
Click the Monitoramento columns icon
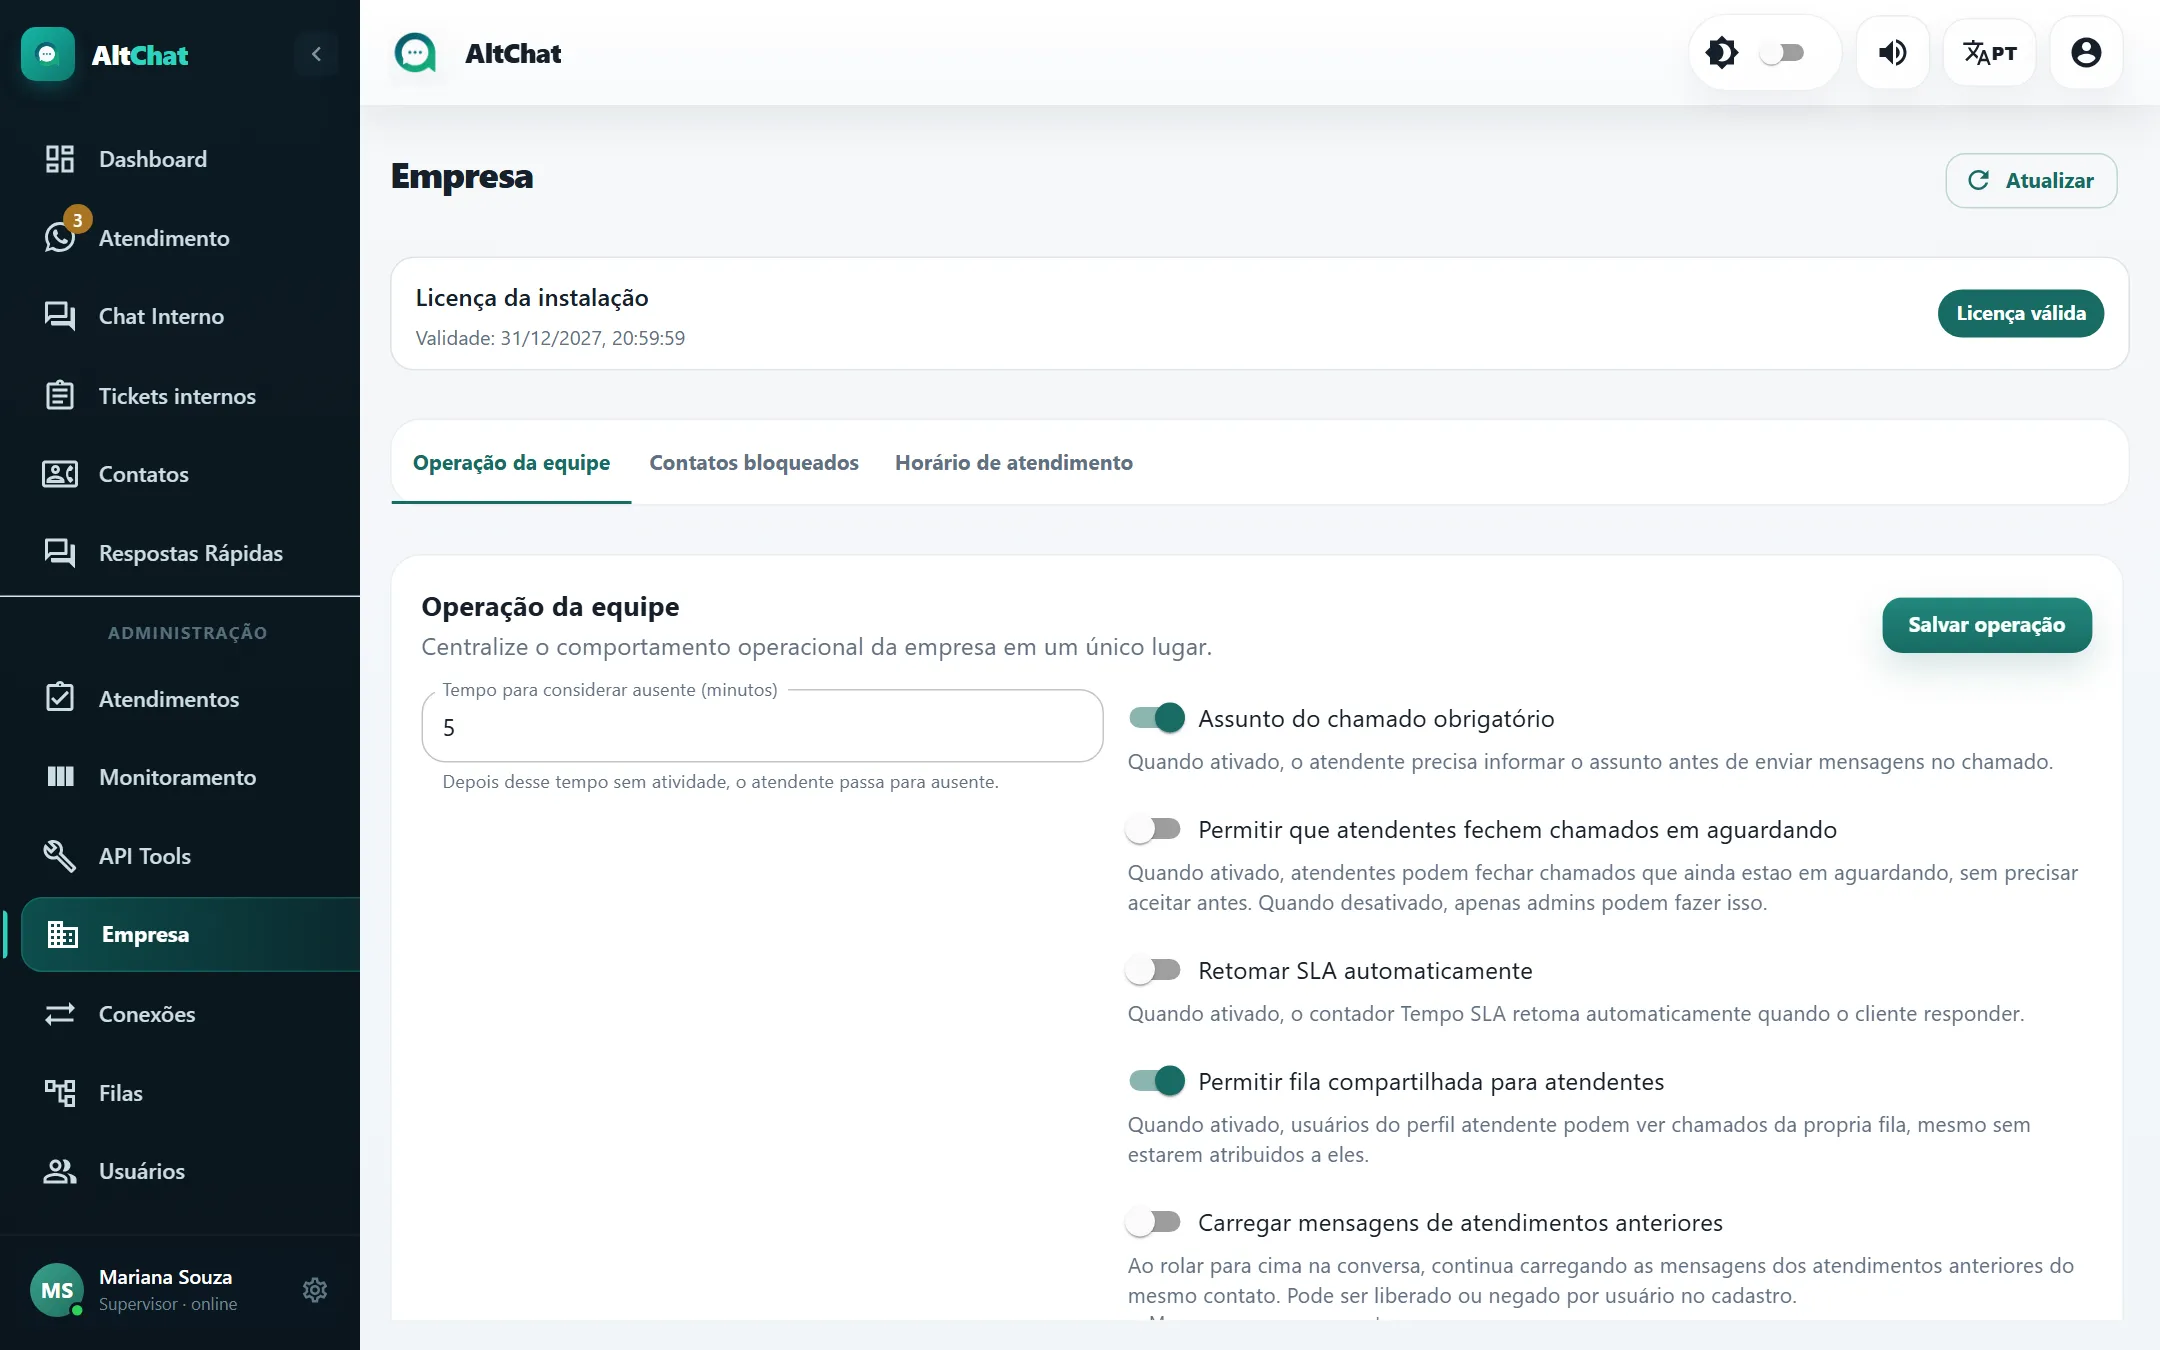pos(60,777)
